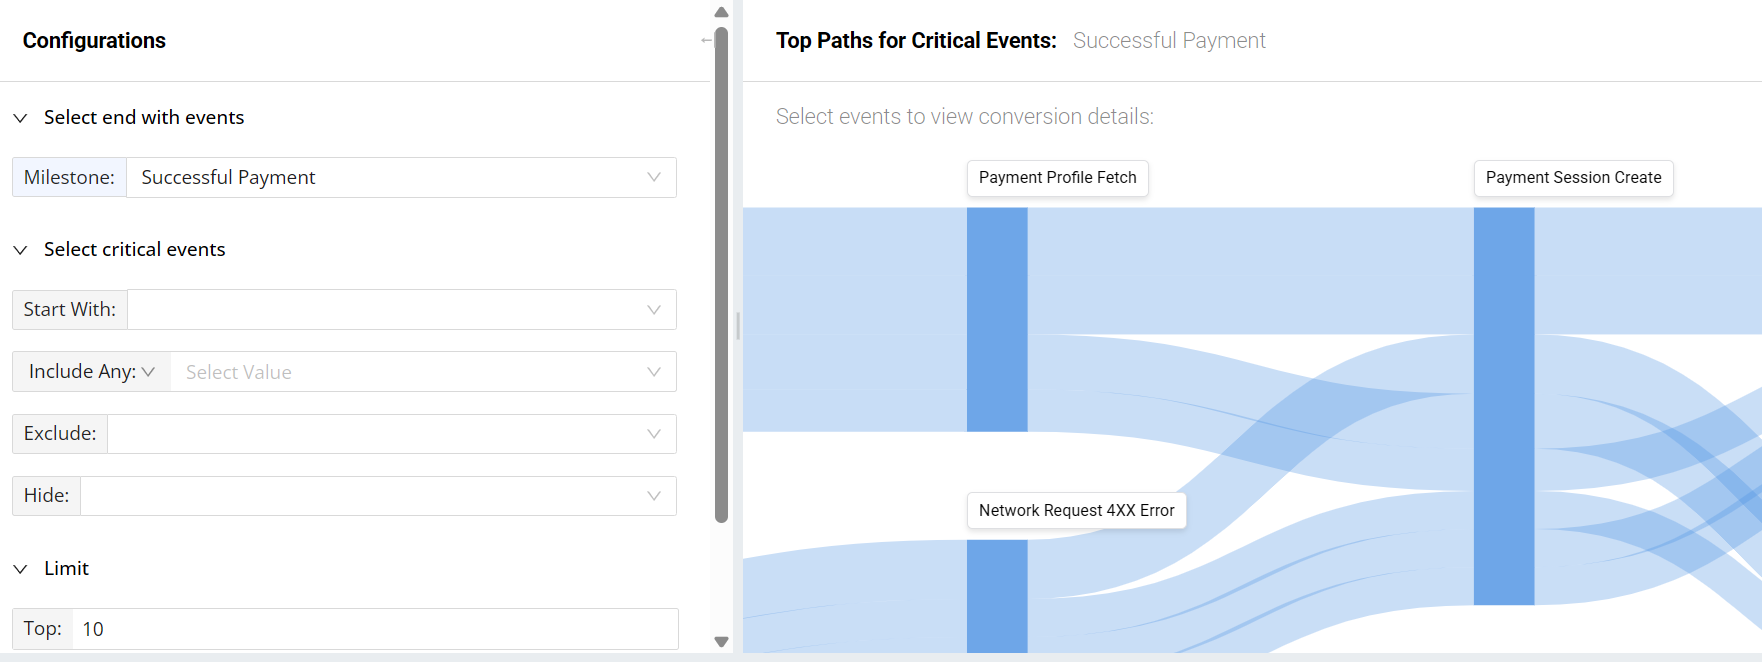Click the Top limit input field
Screen dimensions: 1762x662
pos(374,629)
